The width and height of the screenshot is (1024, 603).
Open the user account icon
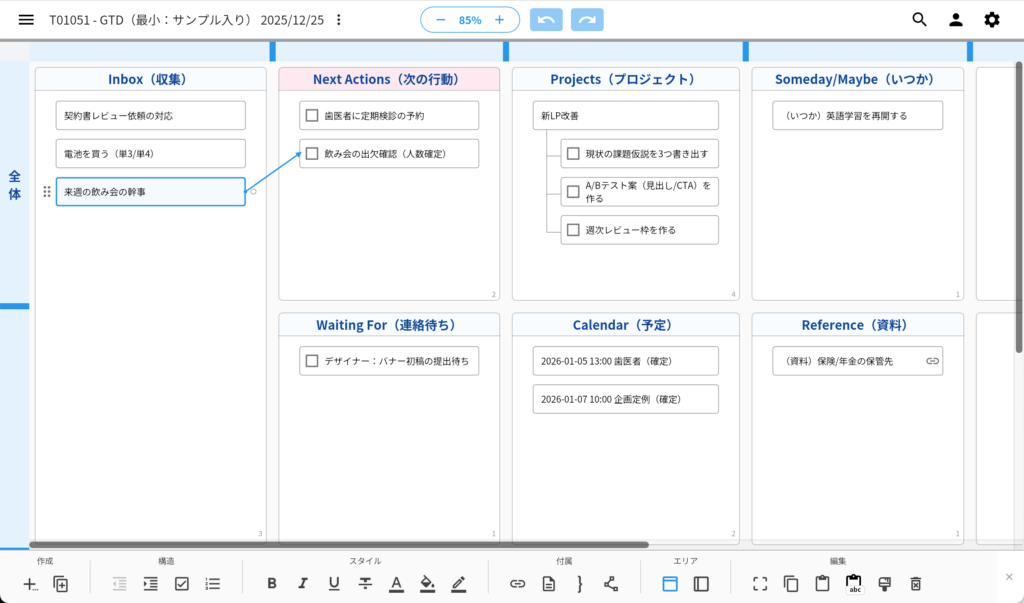tap(955, 20)
